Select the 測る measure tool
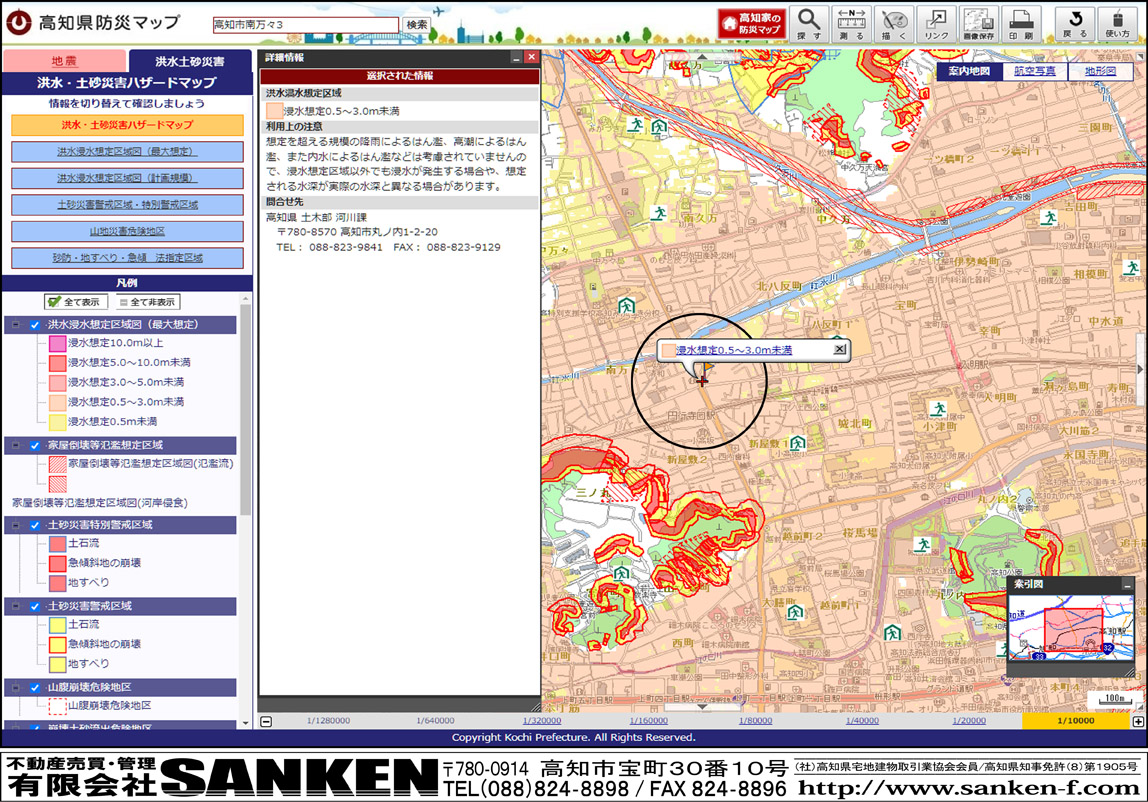1148x802 pixels. (x=851, y=23)
